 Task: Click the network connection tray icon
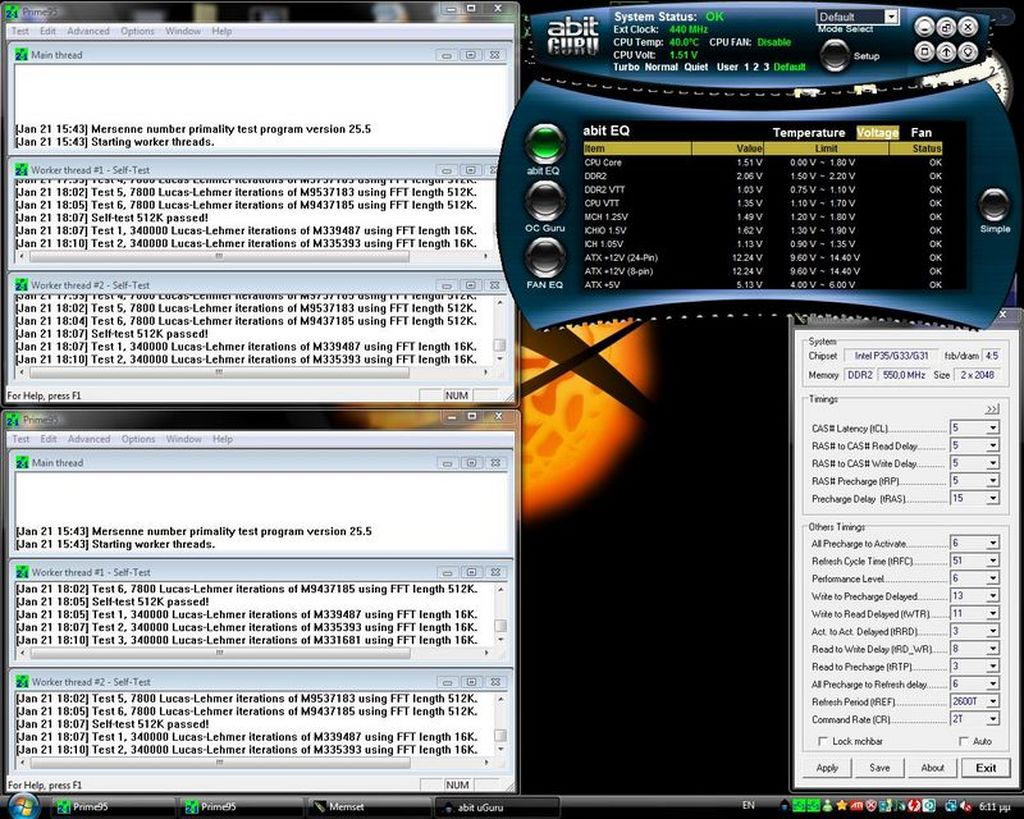pyautogui.click(x=951, y=806)
